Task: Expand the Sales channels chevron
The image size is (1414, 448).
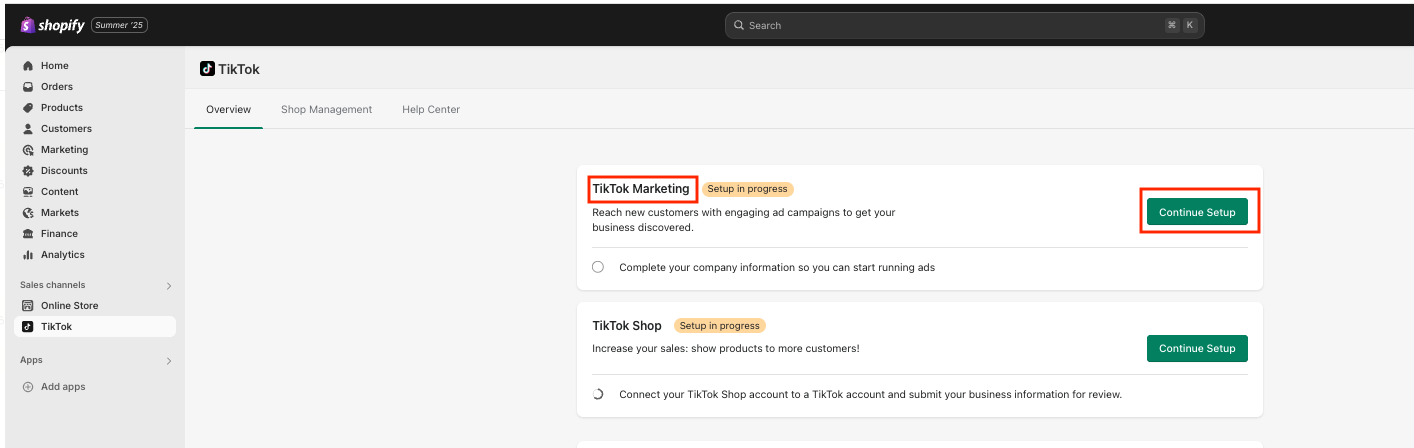Action: coord(169,286)
